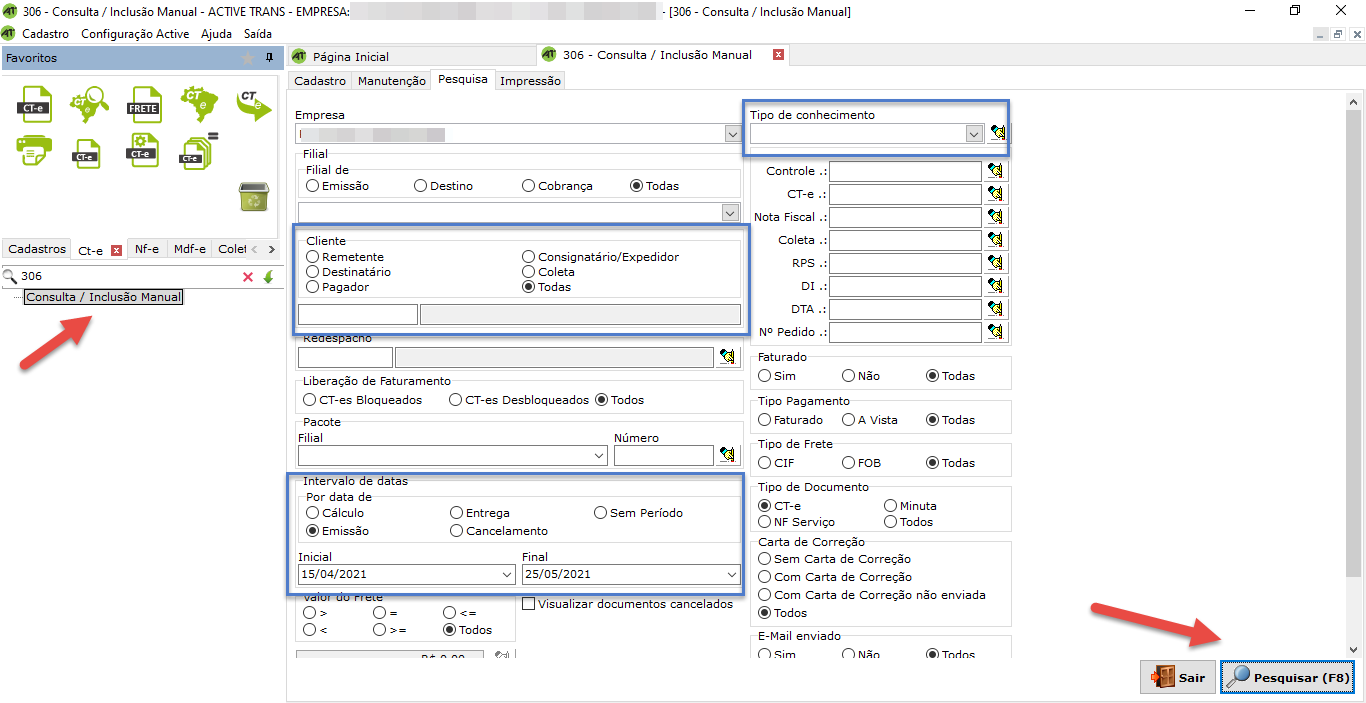Switch to the Impressão tab
Image resolution: width=1366 pixels, height=703 pixels.
(530, 81)
